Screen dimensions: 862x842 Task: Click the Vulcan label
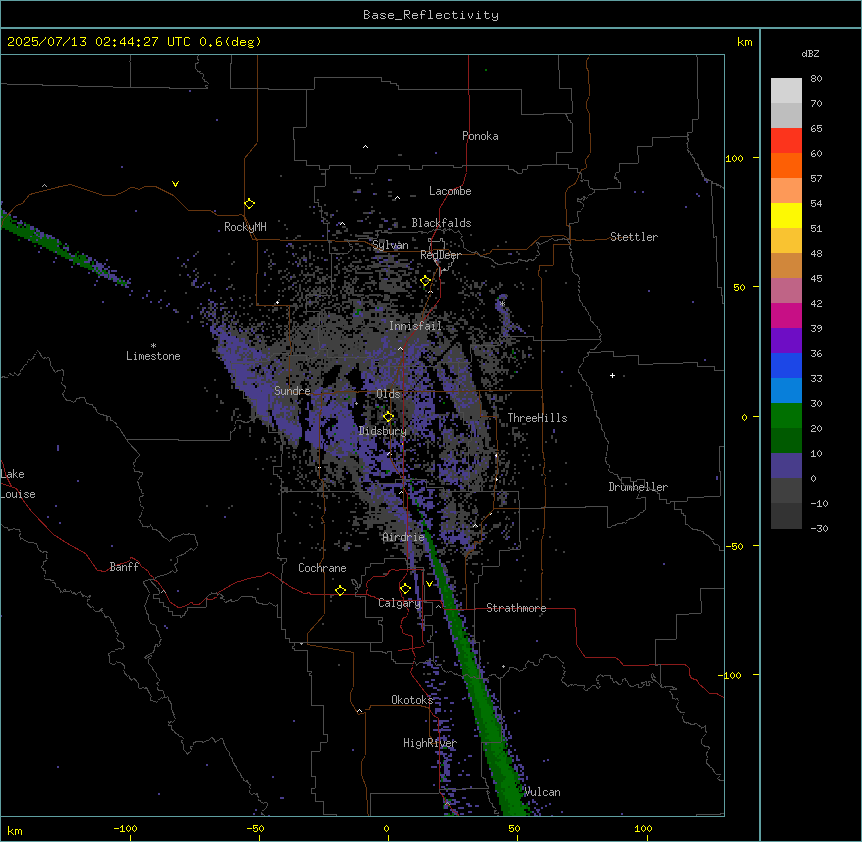tap(542, 792)
